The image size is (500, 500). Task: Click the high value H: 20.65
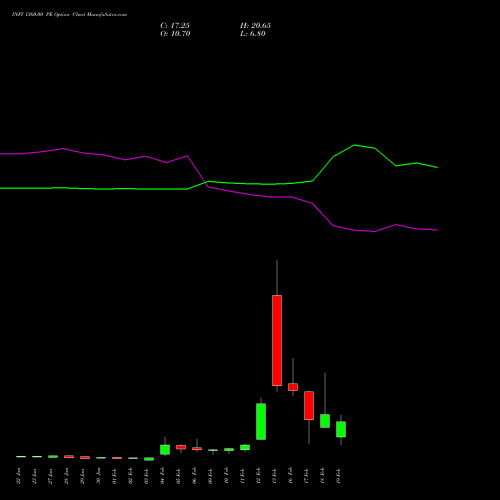tap(255, 26)
